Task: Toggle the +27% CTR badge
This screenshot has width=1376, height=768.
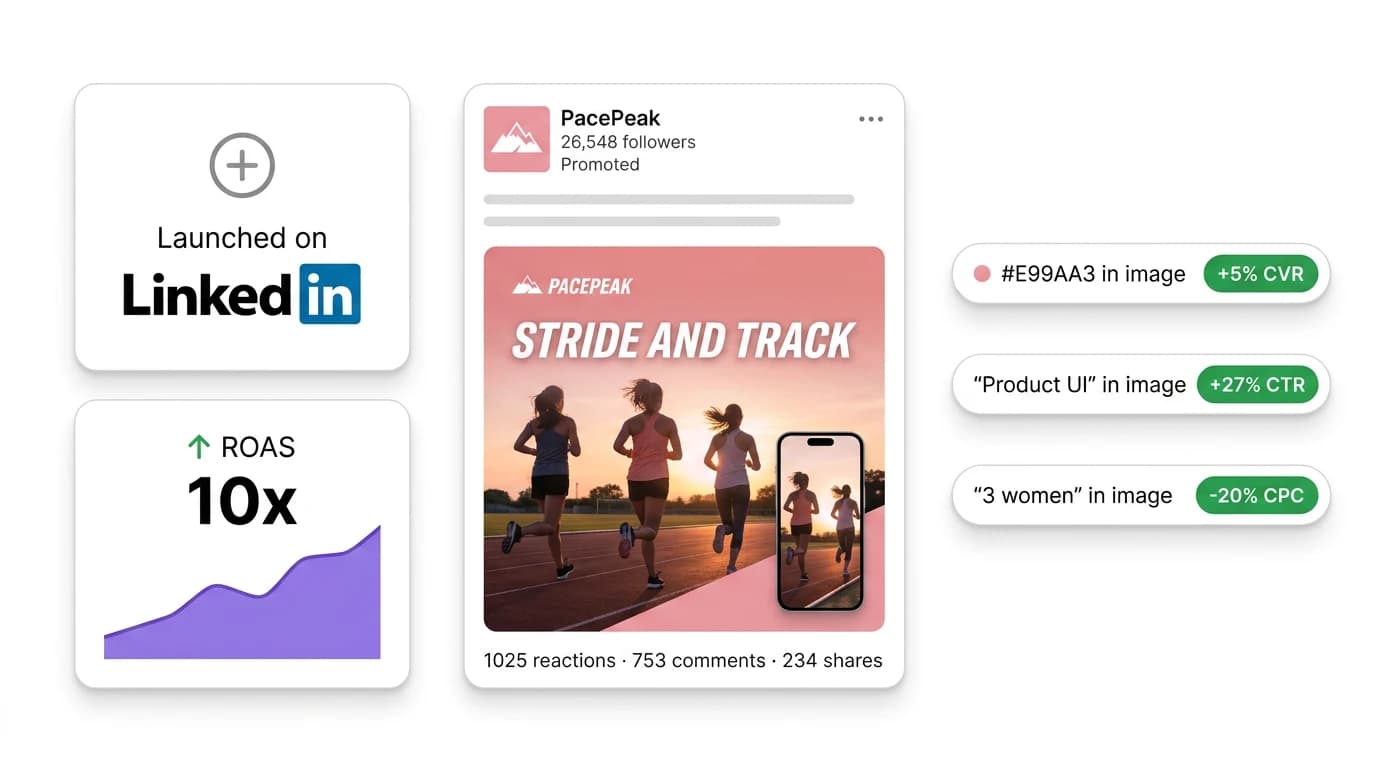Action: (1257, 384)
